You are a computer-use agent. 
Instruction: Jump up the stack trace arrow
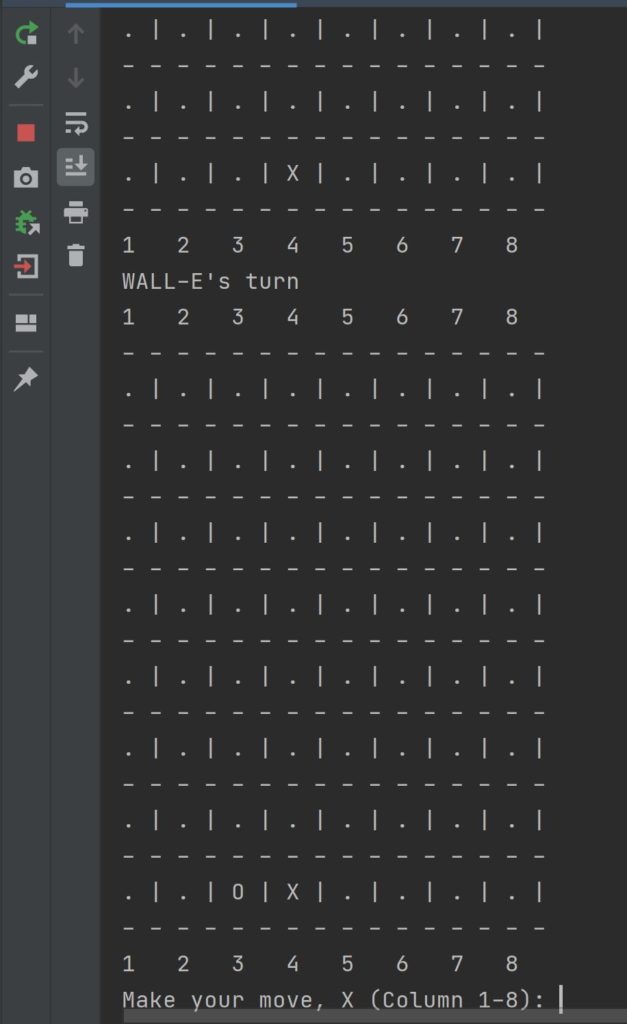76,35
